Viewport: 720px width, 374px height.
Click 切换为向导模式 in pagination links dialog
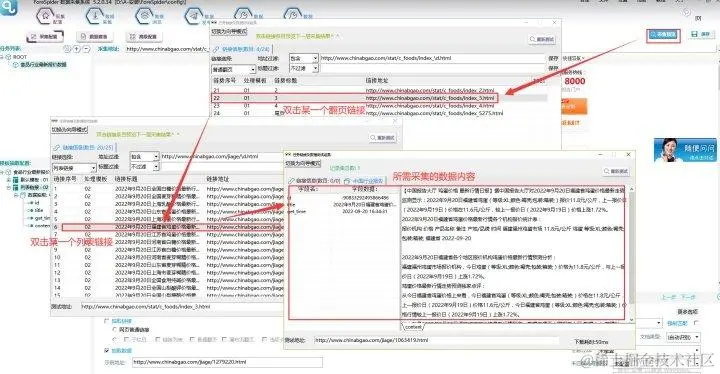pos(229,32)
